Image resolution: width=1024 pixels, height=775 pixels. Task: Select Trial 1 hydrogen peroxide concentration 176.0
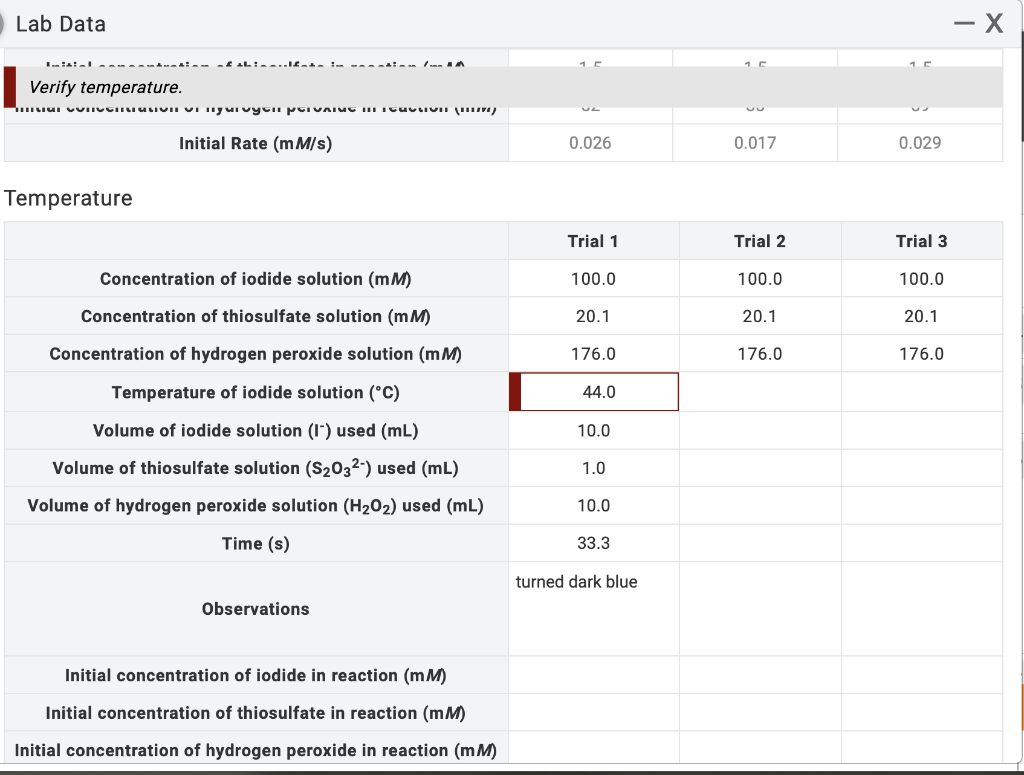coord(594,354)
